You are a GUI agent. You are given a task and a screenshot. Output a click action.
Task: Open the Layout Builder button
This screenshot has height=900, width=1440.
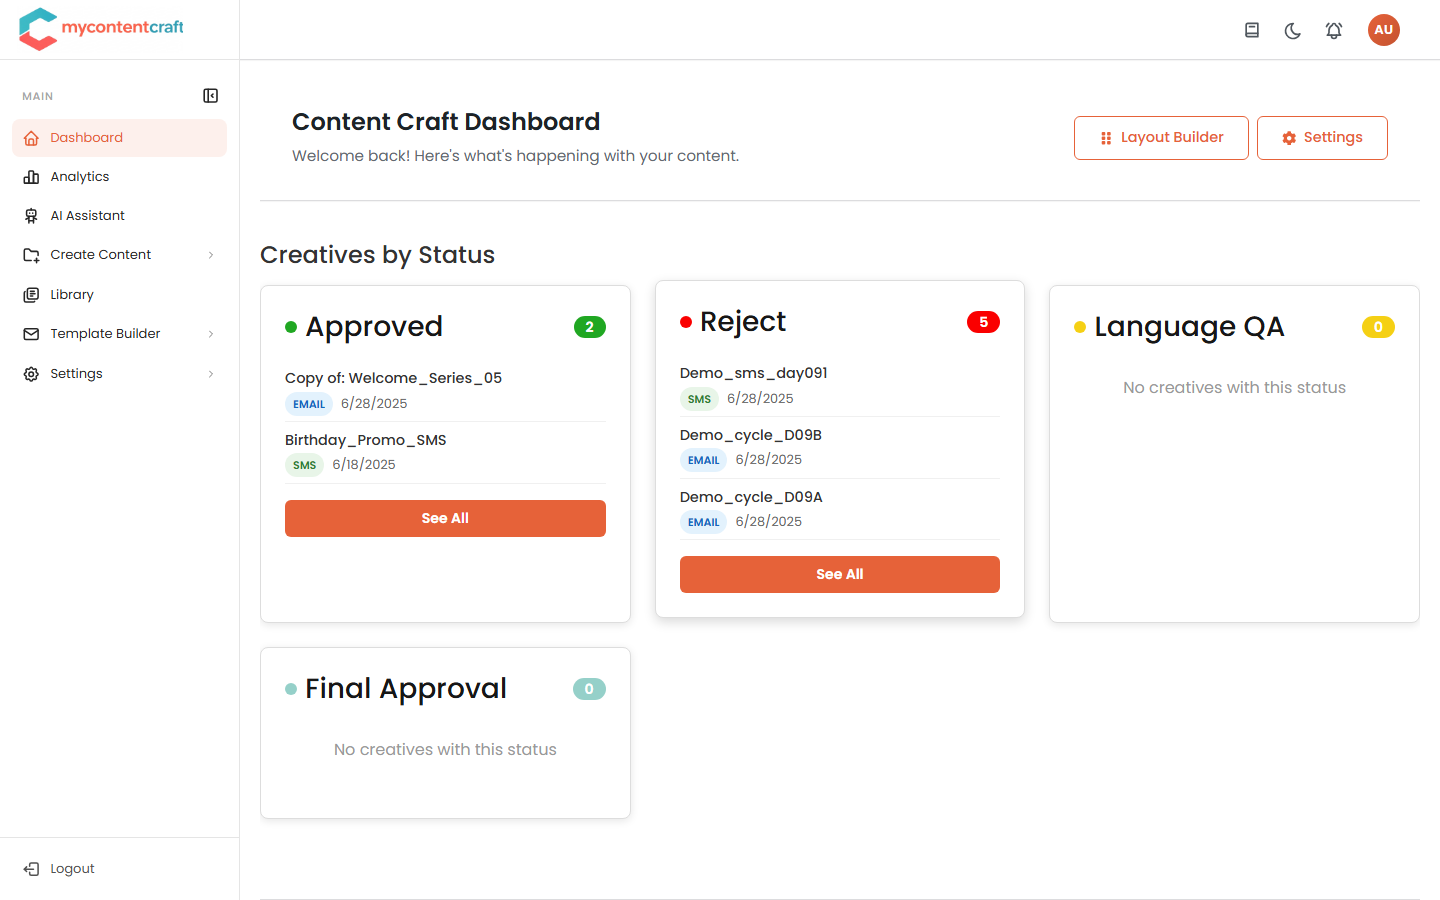1161,138
